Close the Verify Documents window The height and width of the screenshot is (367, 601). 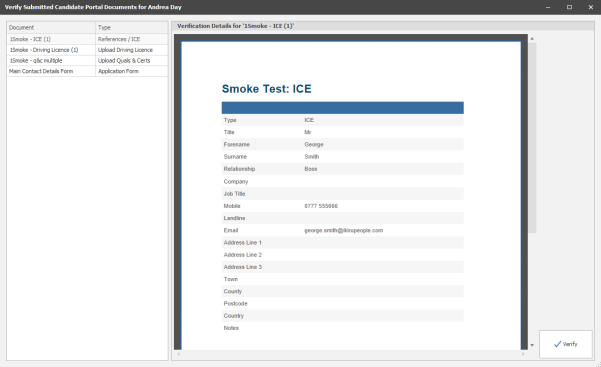pos(591,7)
